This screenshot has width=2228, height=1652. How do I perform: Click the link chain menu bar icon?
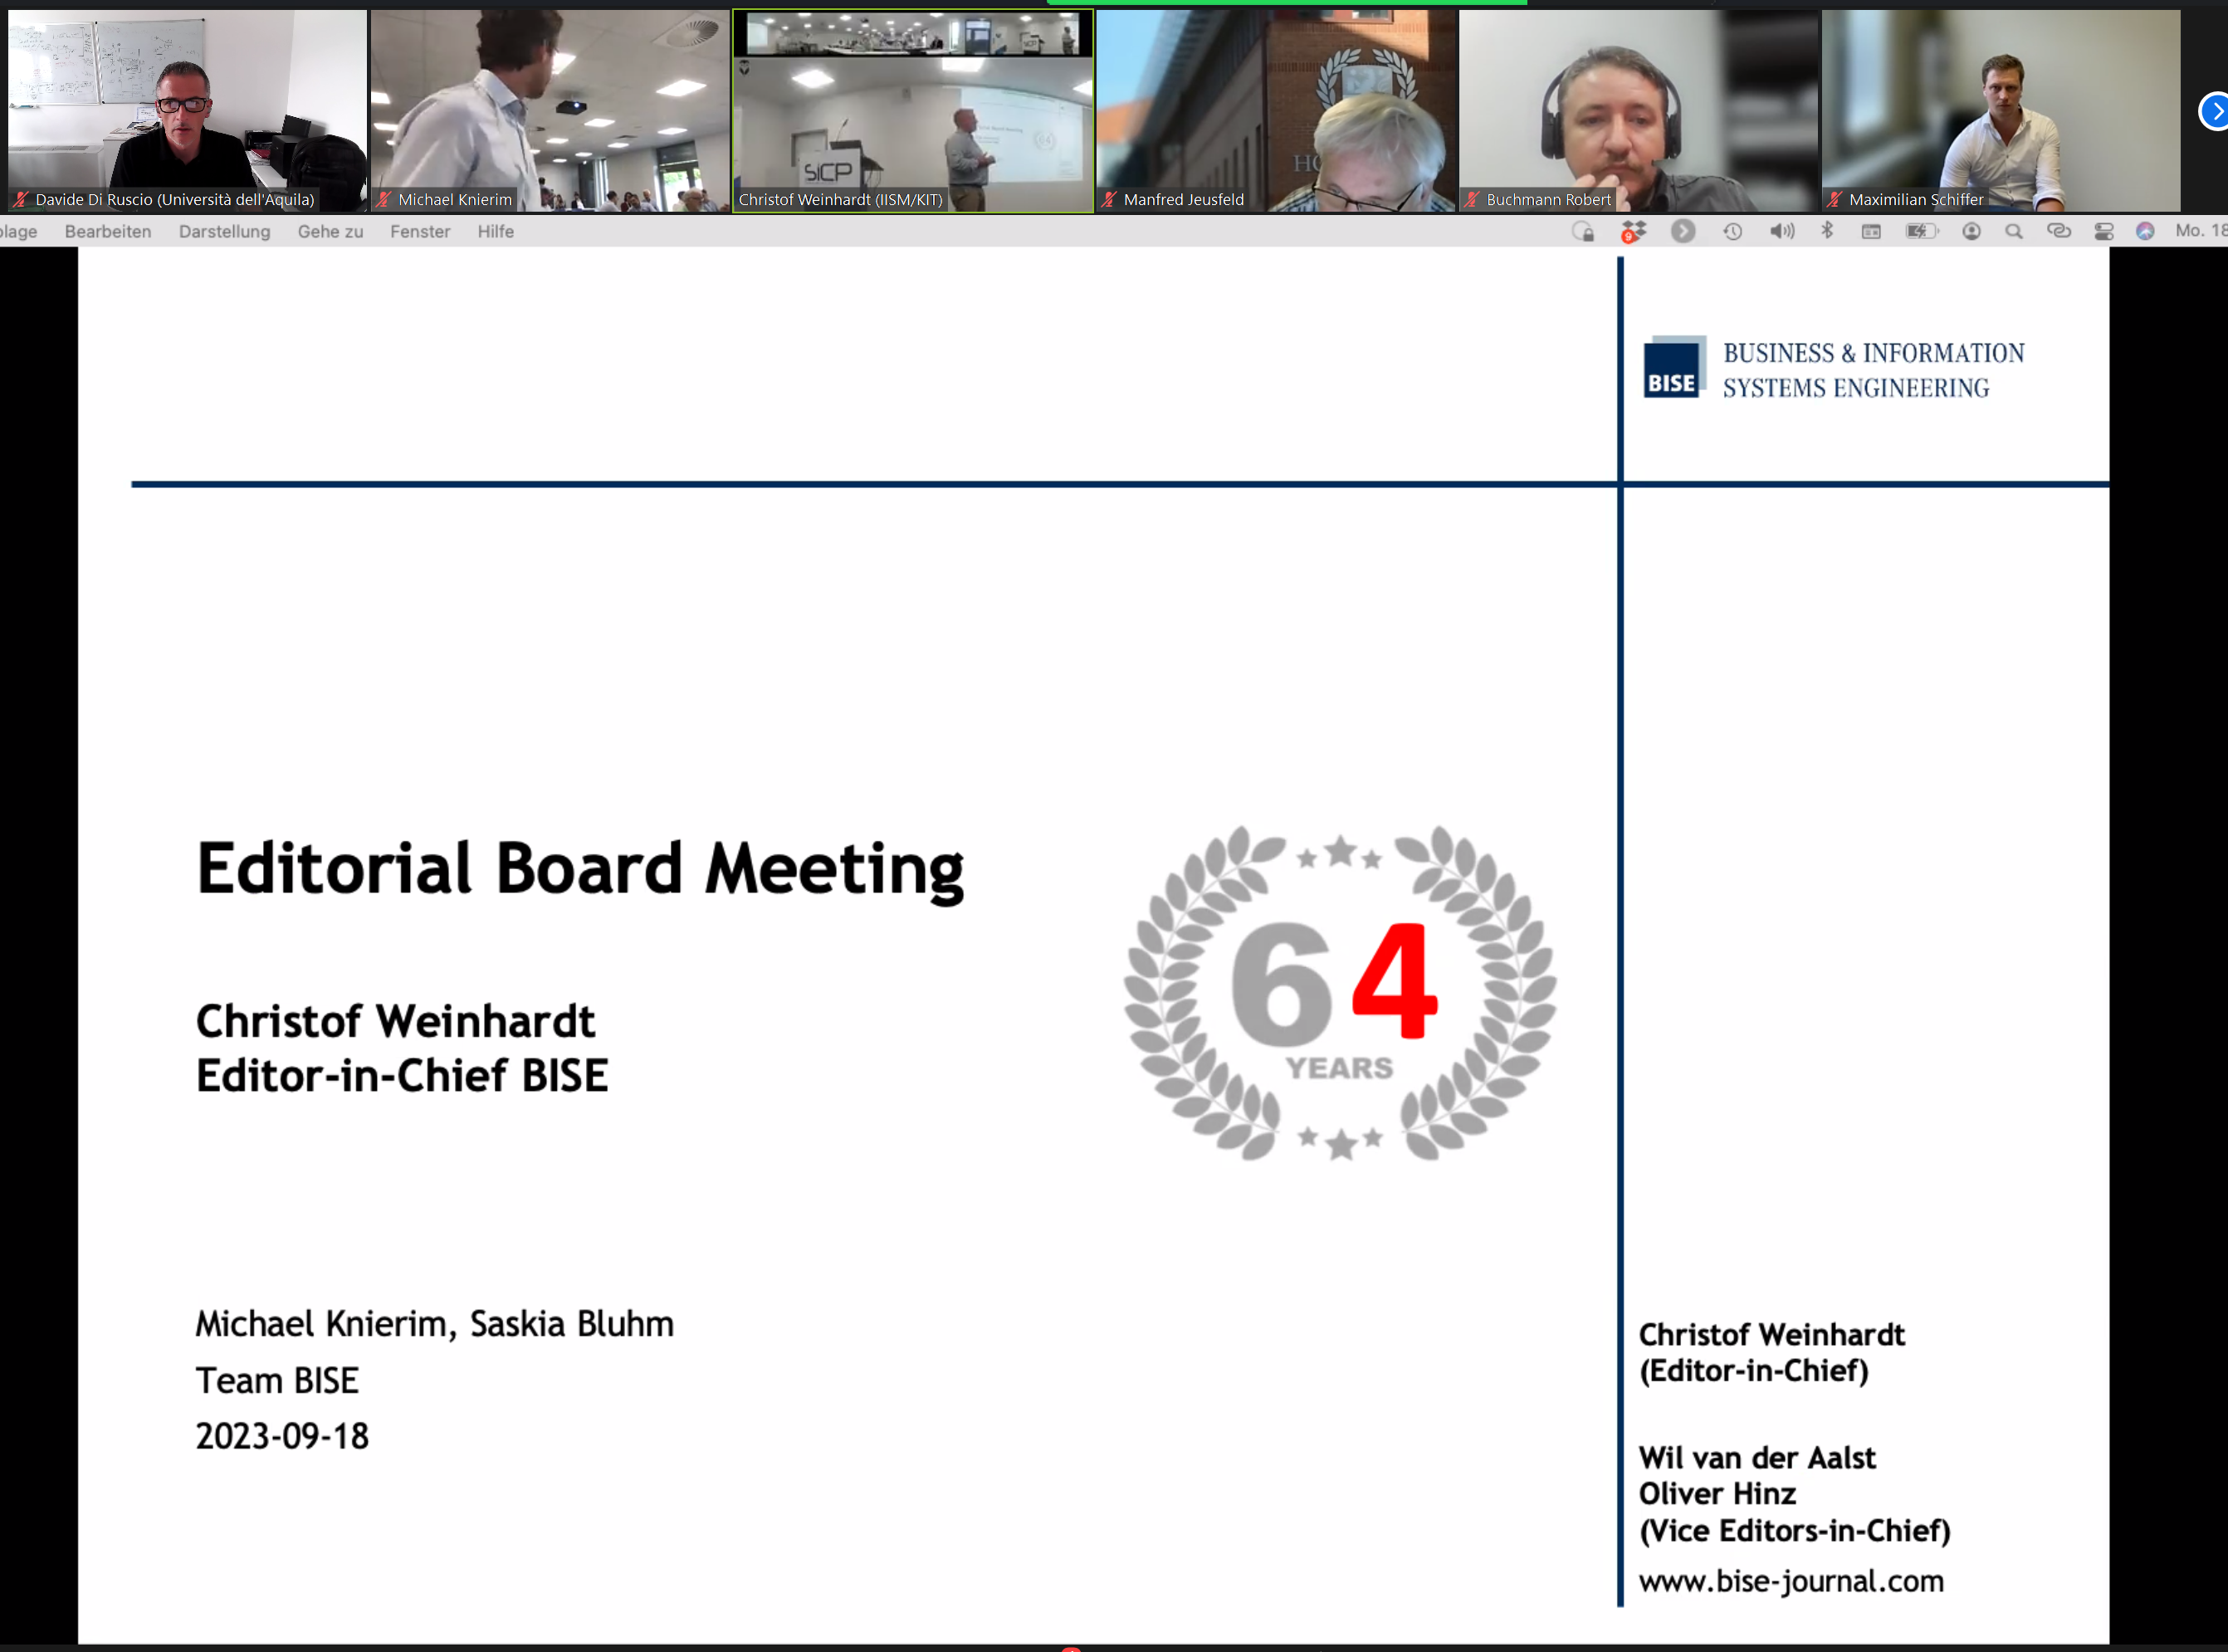tap(2059, 231)
